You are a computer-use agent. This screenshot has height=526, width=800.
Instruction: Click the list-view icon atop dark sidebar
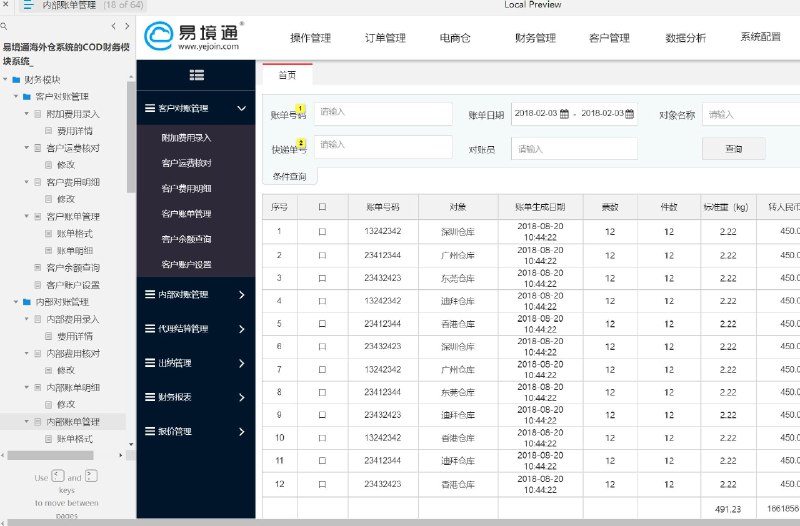click(196, 76)
